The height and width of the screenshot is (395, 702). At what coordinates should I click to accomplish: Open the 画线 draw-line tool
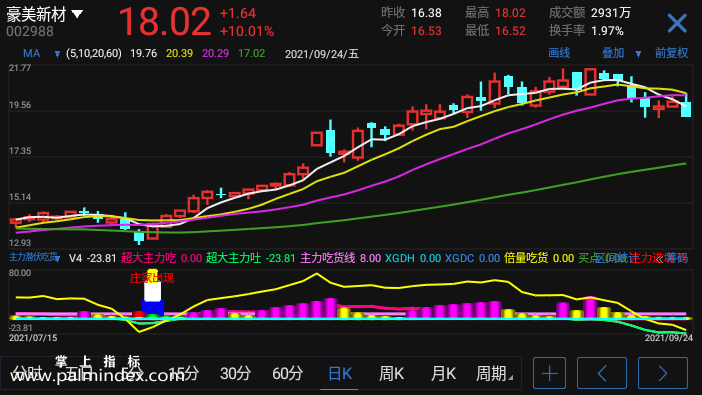click(559, 53)
